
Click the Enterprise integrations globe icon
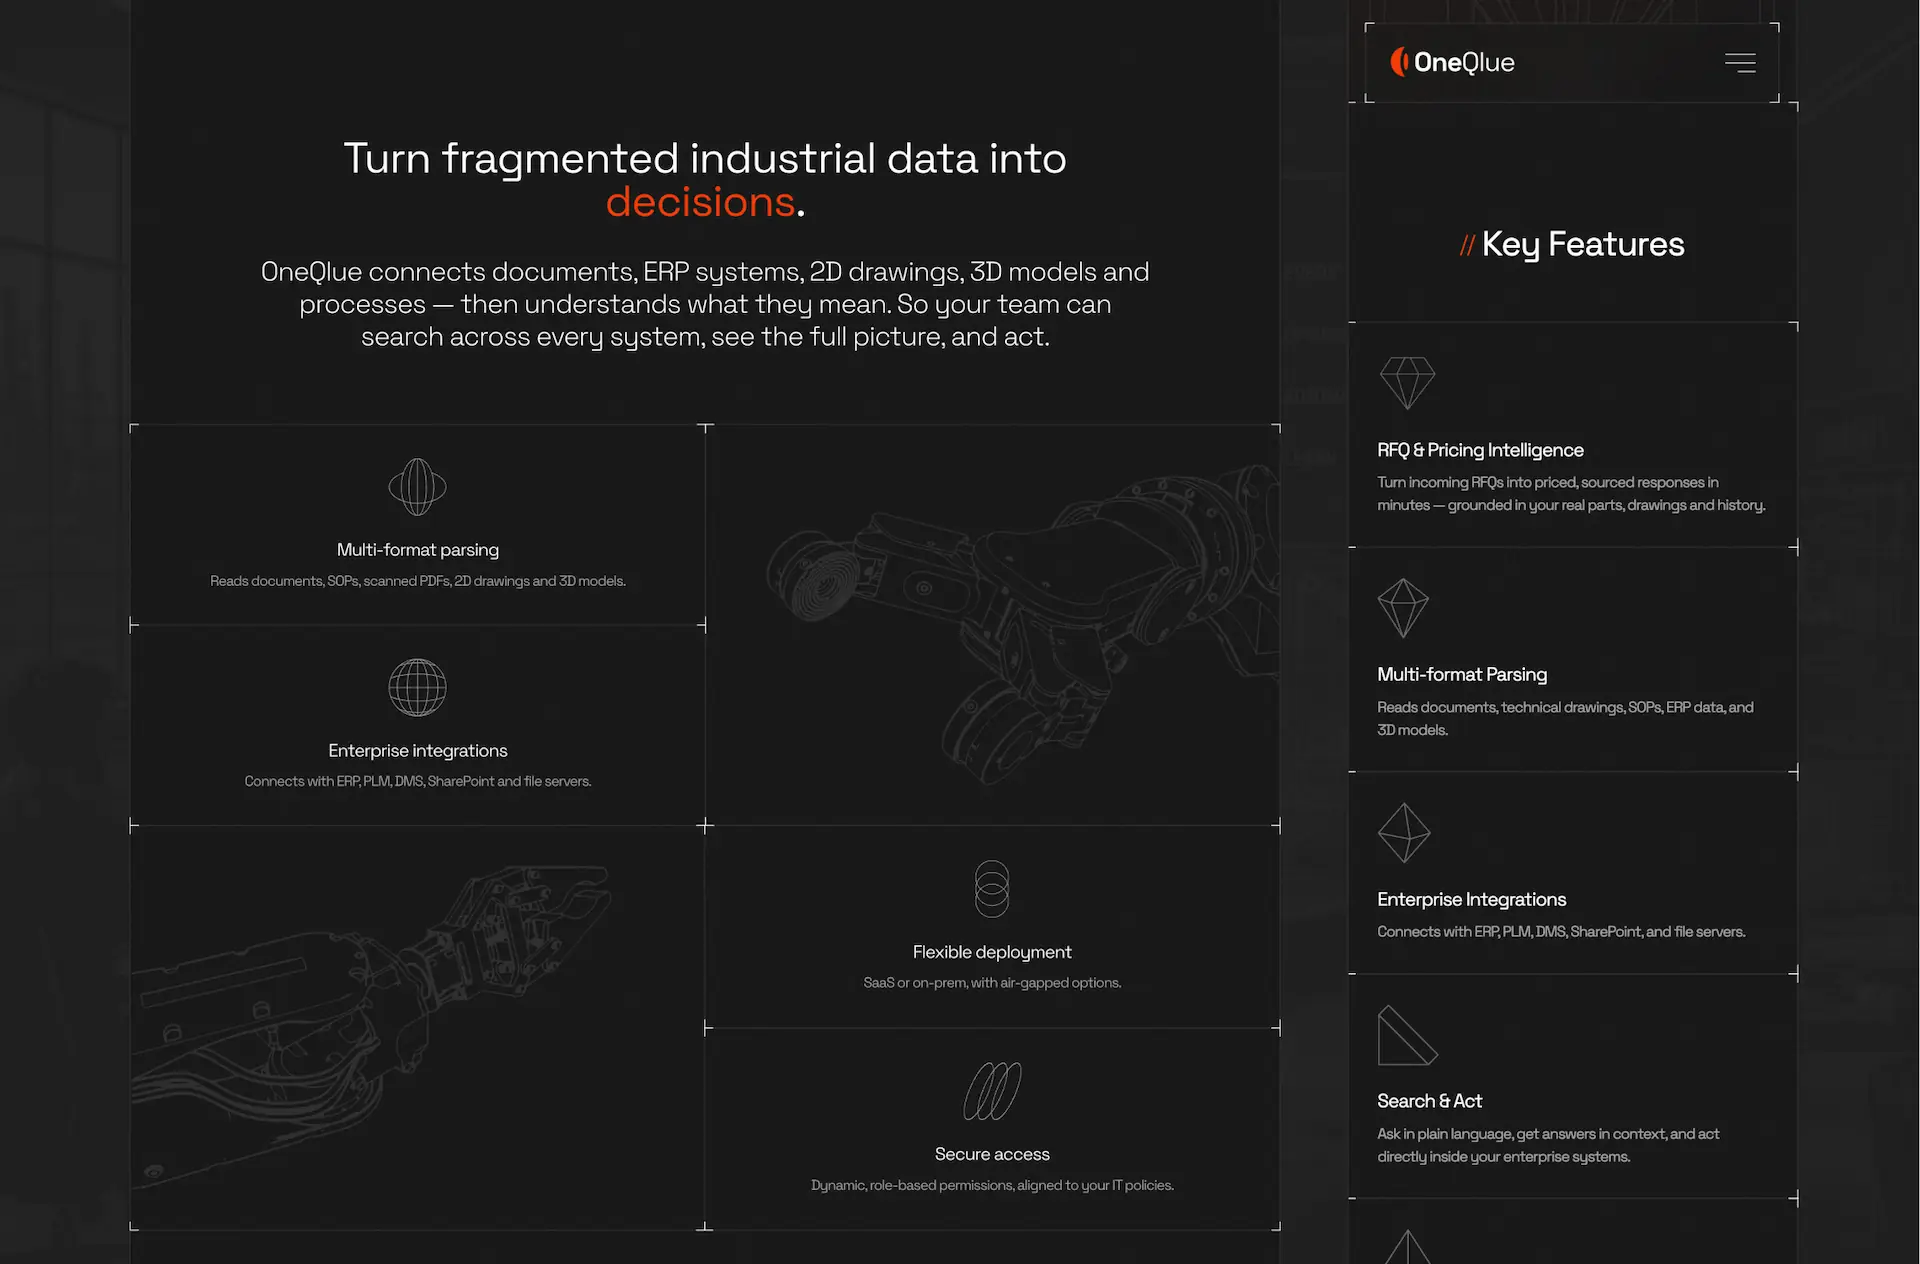click(417, 687)
